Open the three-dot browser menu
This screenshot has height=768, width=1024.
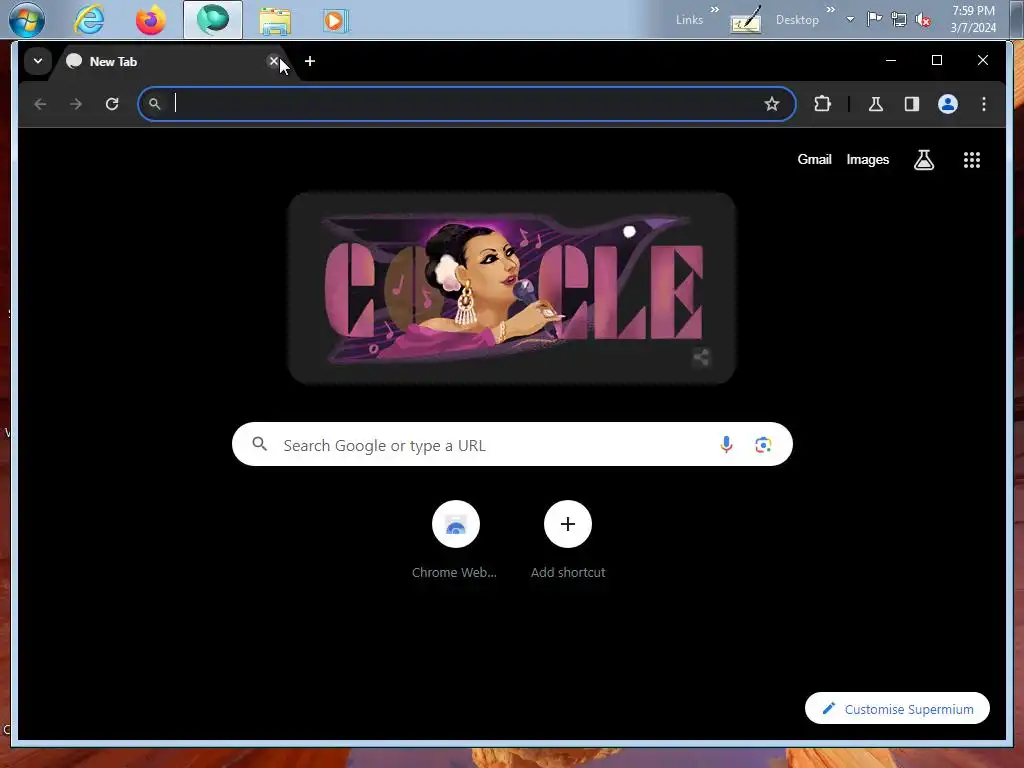984,104
